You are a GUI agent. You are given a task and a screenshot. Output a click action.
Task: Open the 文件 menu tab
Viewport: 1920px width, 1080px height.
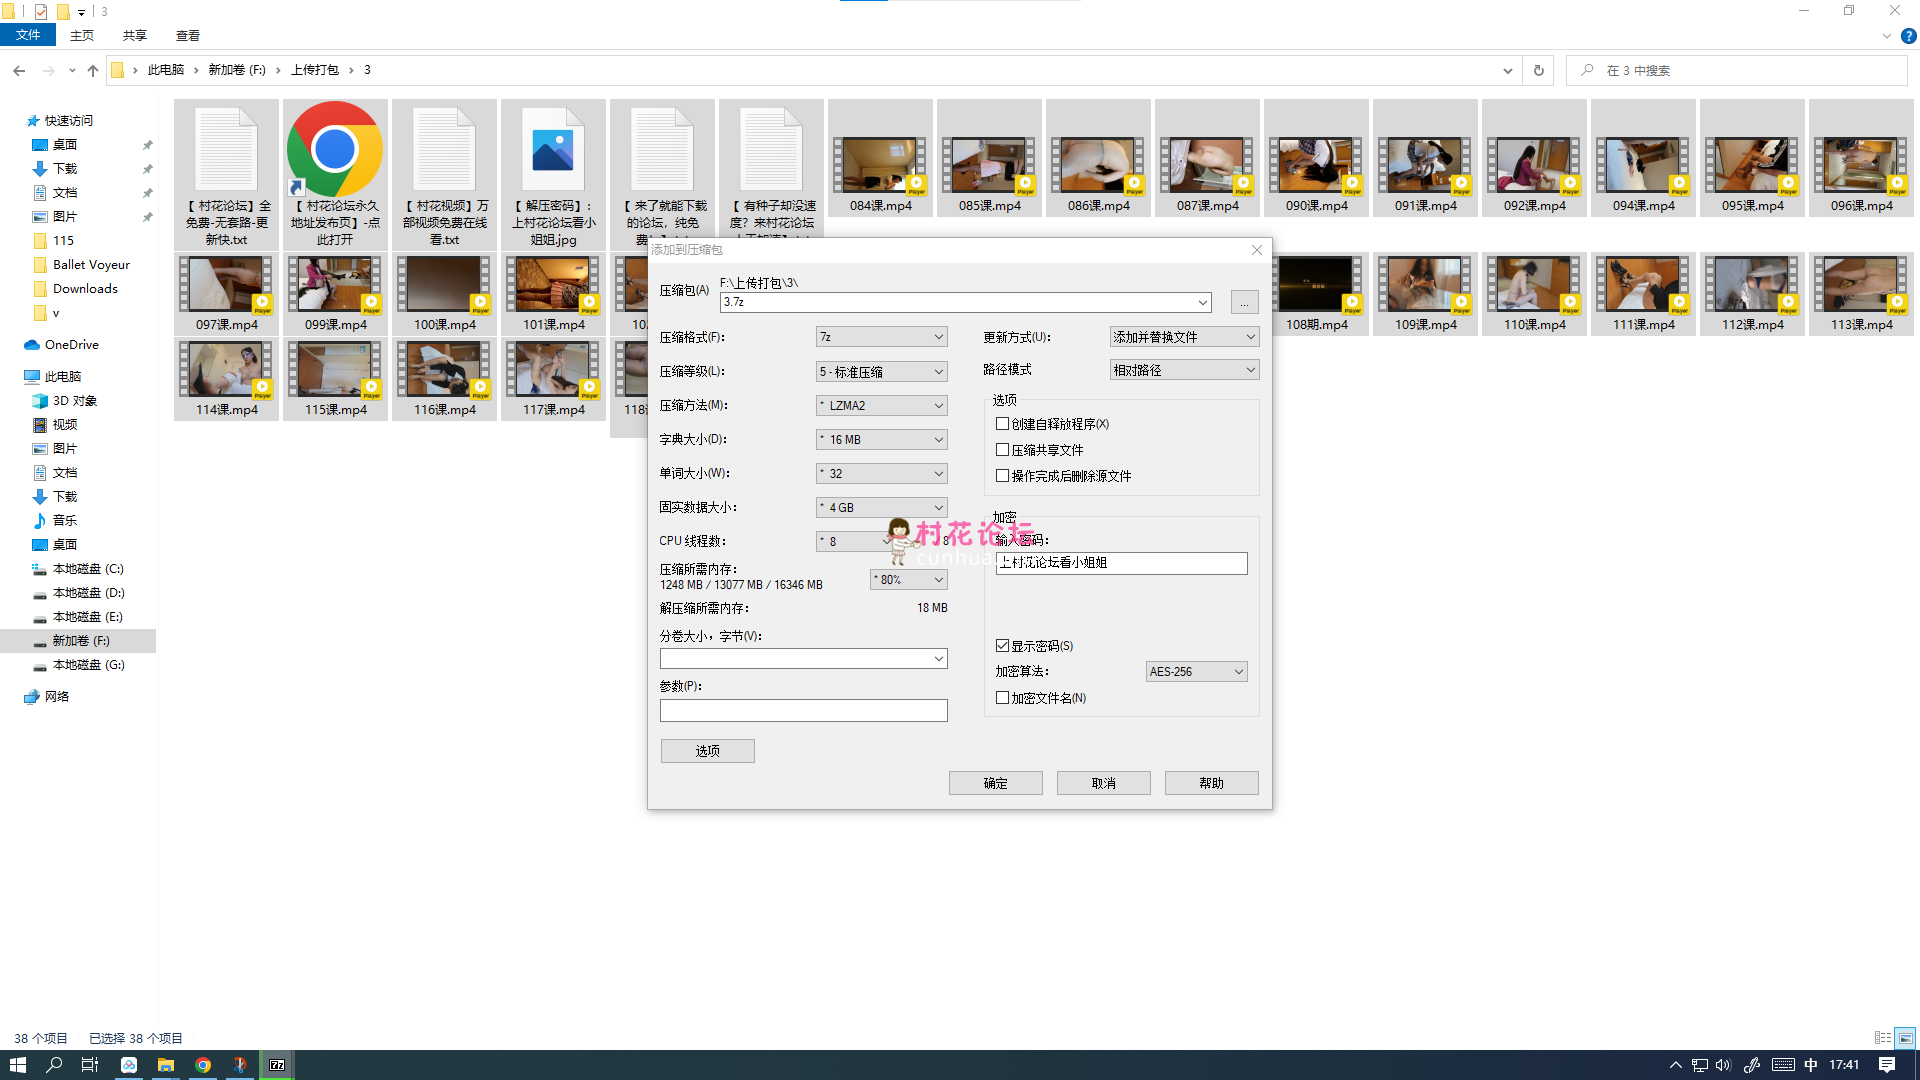28,35
